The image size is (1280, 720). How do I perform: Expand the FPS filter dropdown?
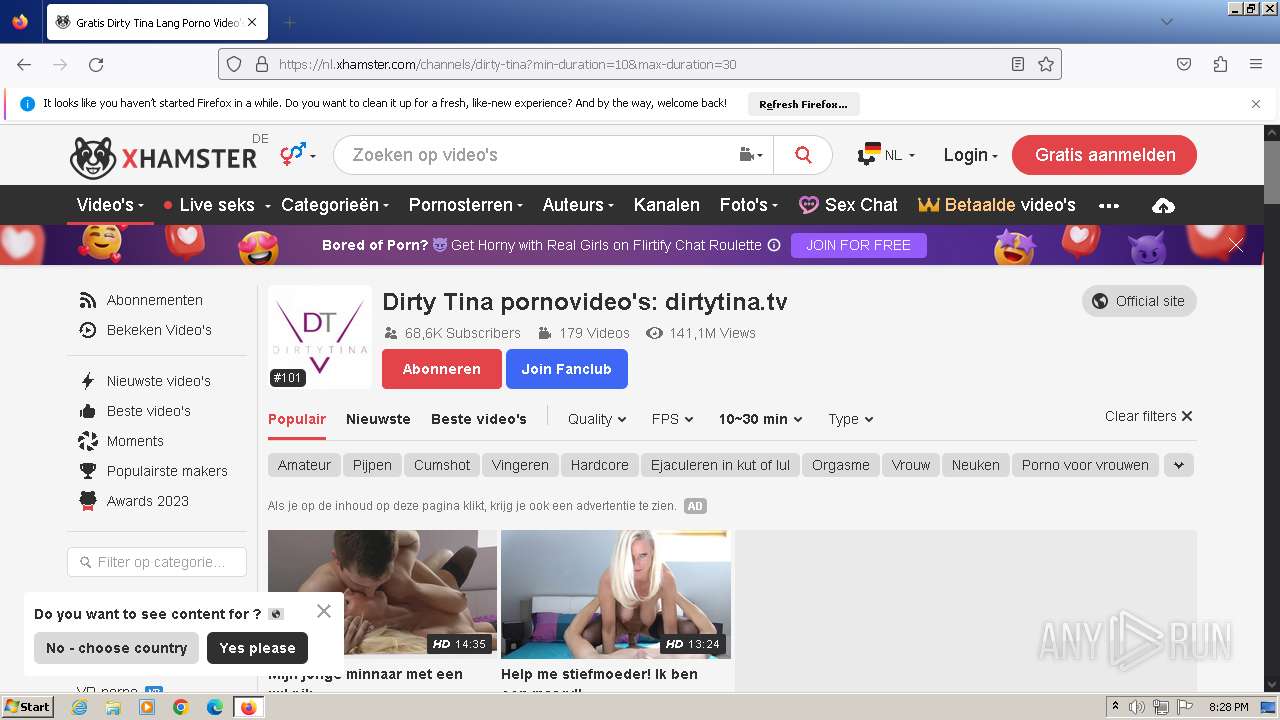[x=672, y=419]
